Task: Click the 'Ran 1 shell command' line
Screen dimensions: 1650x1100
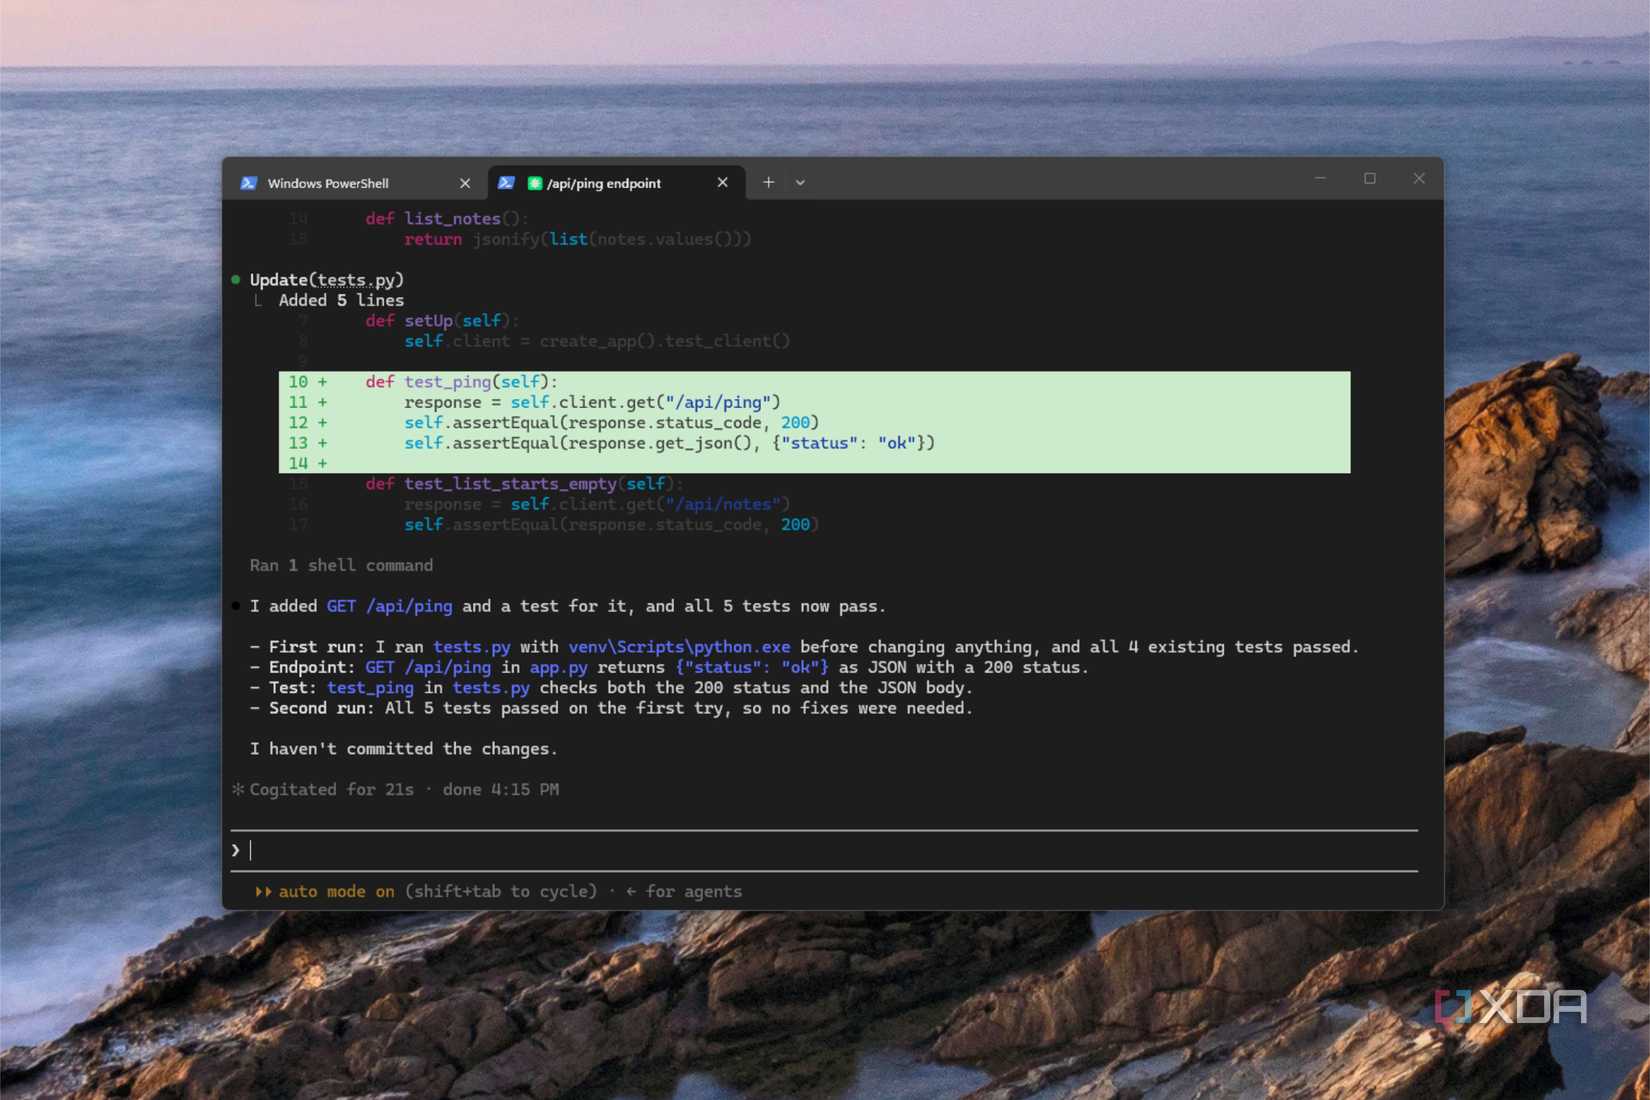Action: click(x=341, y=565)
